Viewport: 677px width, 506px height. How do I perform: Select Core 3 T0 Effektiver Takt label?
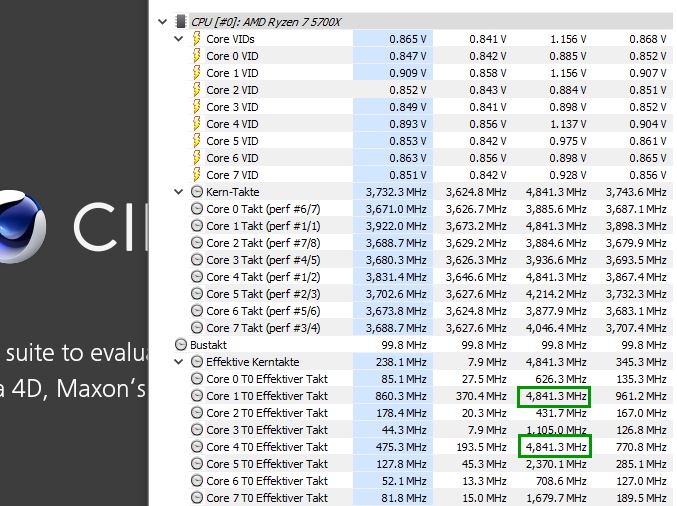coord(267,430)
